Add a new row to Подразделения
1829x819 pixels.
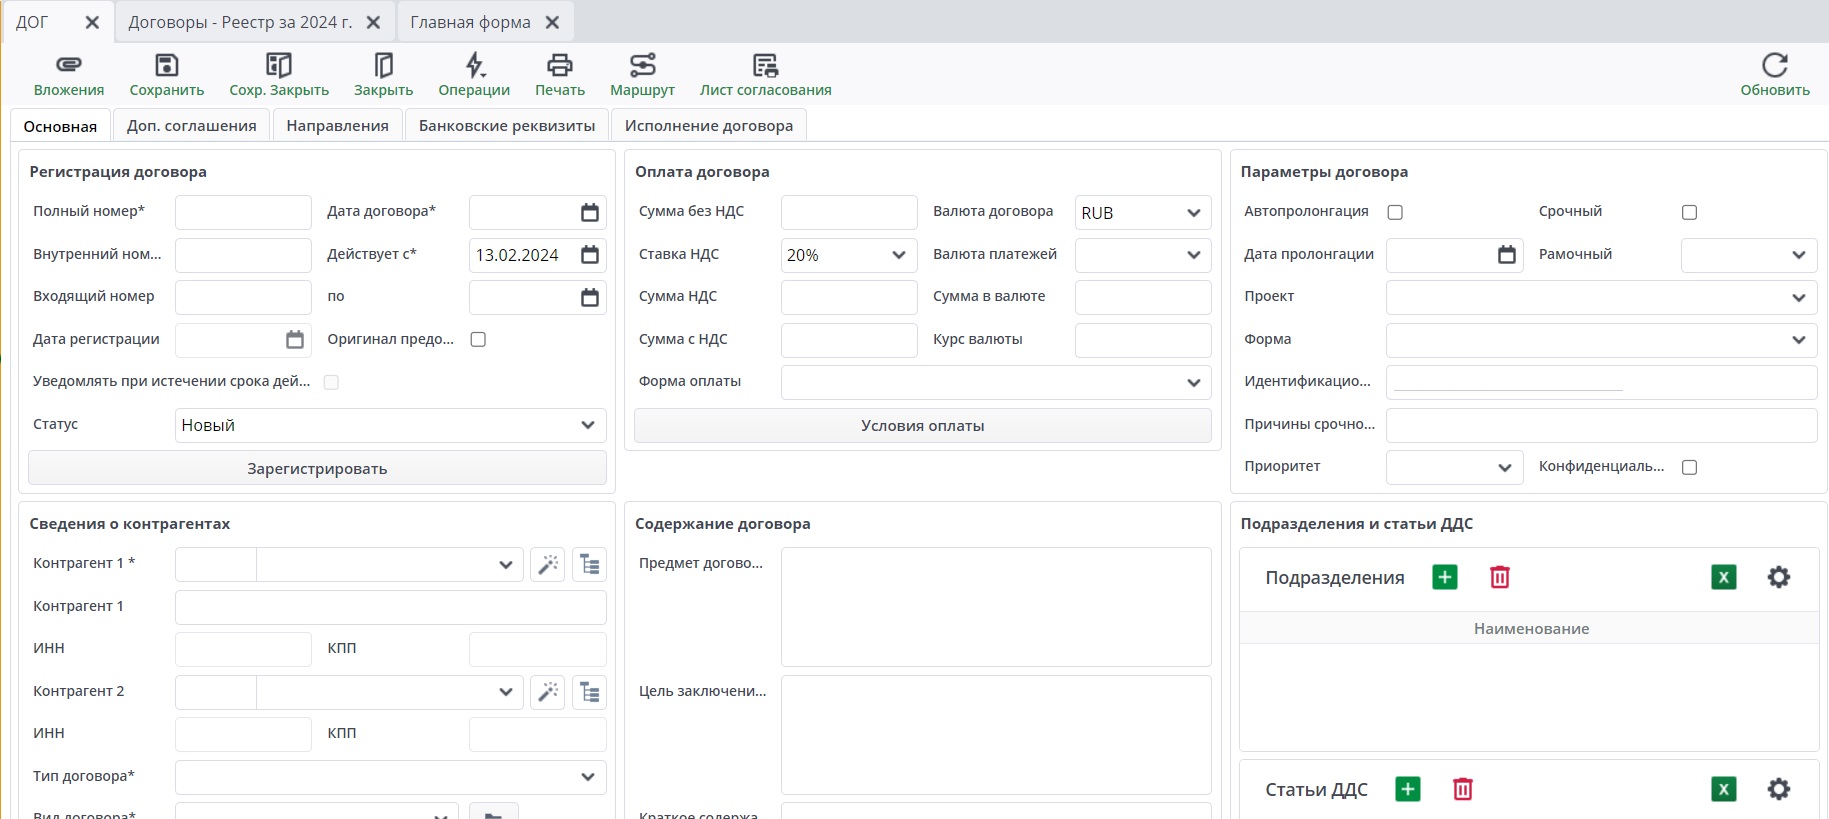point(1444,577)
